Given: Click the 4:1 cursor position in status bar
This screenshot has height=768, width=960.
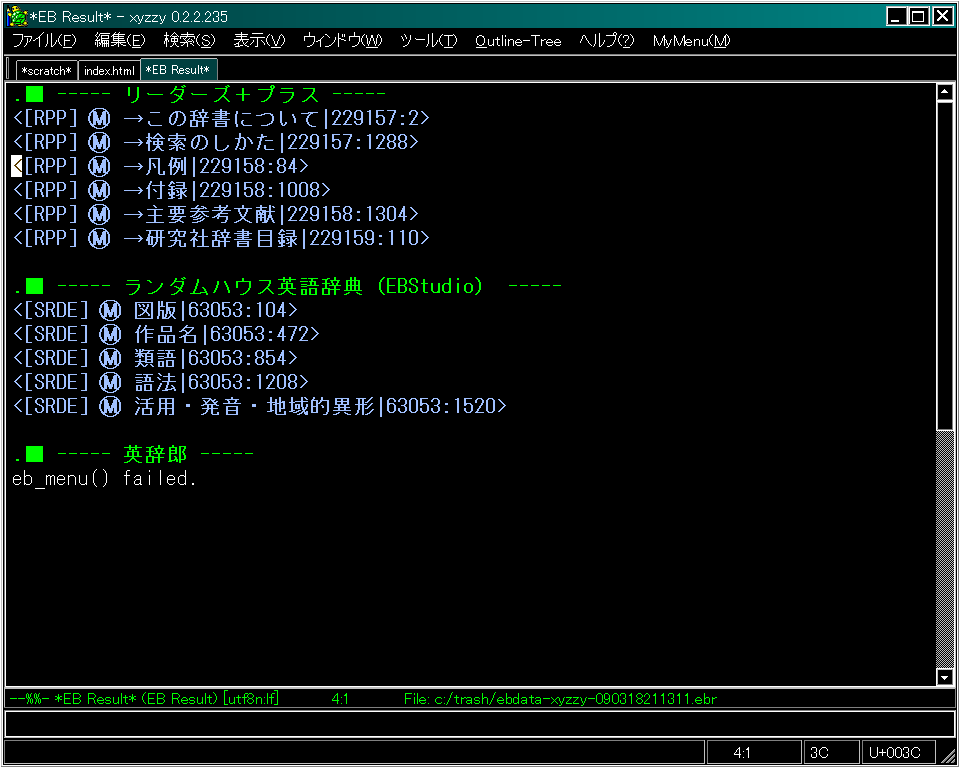Looking at the screenshot, I should [x=754, y=752].
